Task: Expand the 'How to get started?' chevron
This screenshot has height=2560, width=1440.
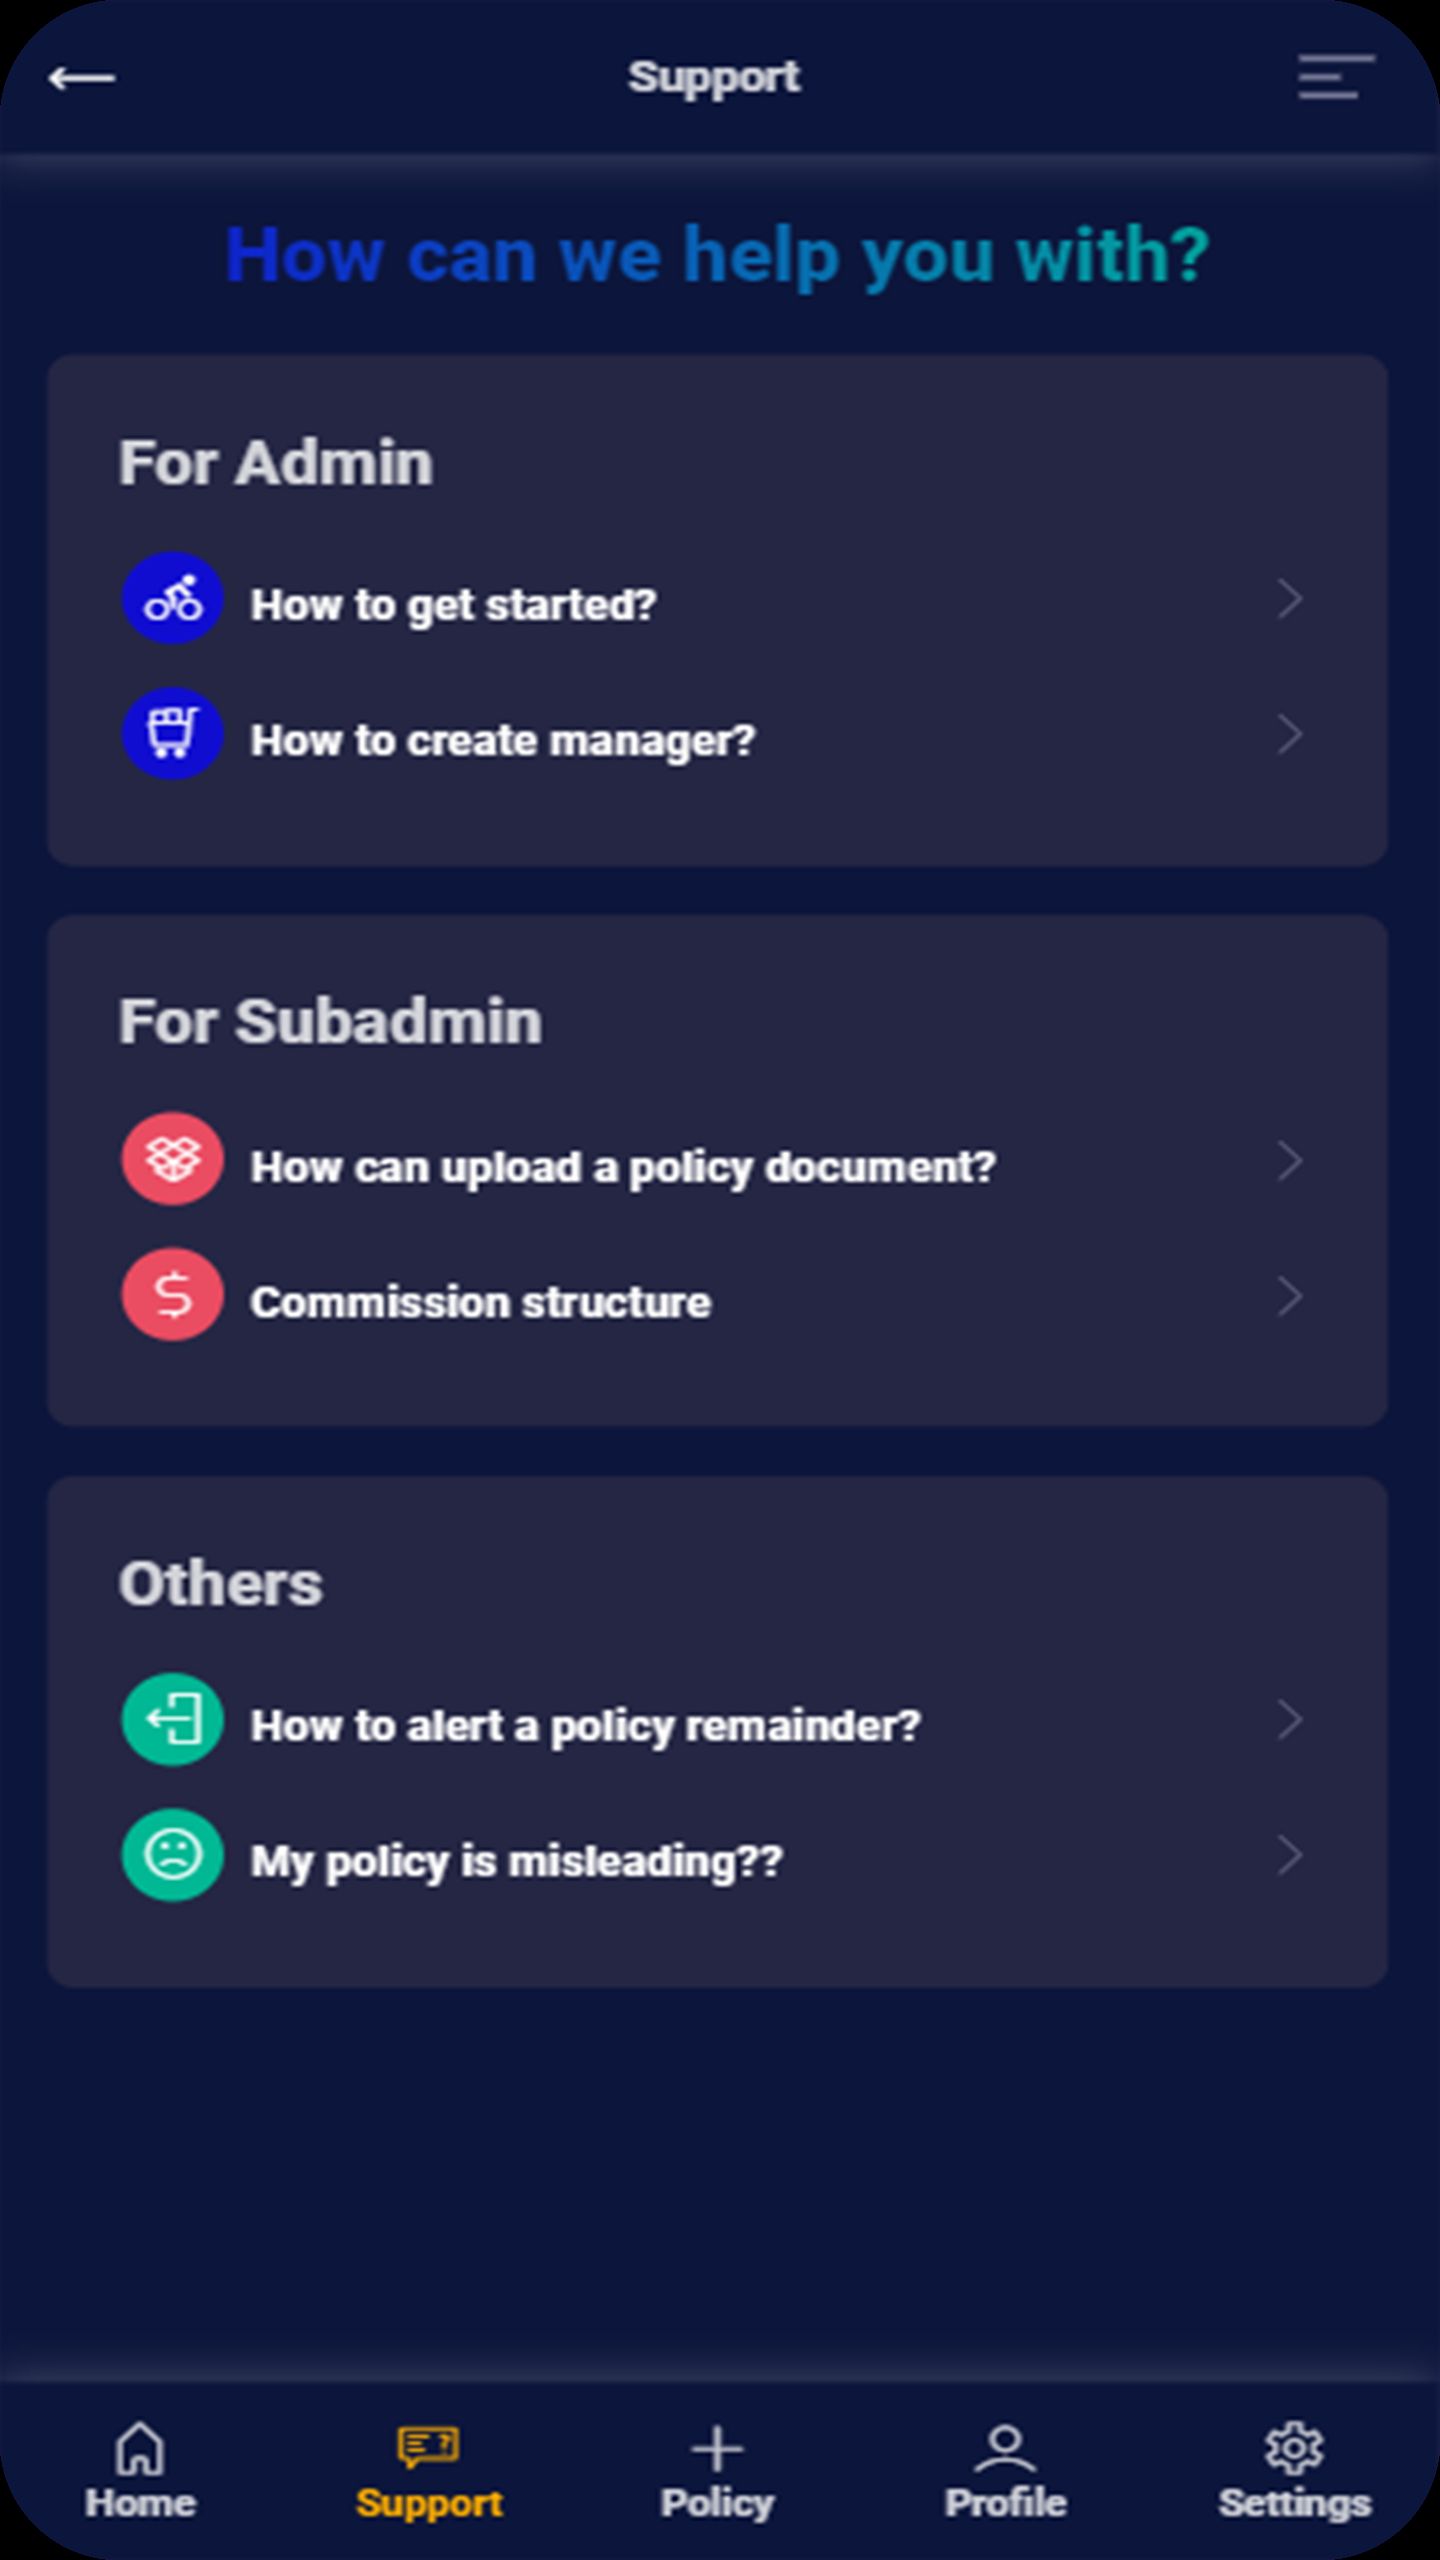Action: click(x=1290, y=600)
